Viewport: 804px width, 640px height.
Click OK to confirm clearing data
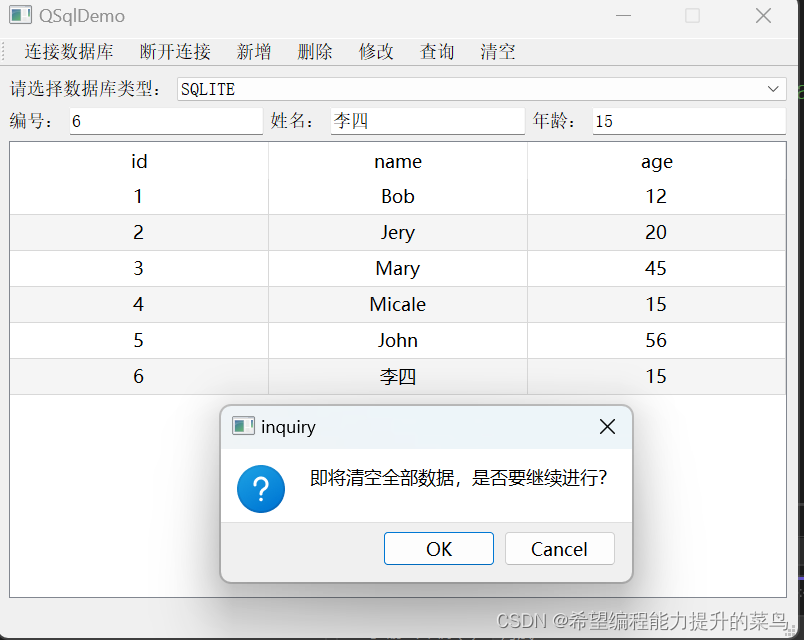point(438,548)
